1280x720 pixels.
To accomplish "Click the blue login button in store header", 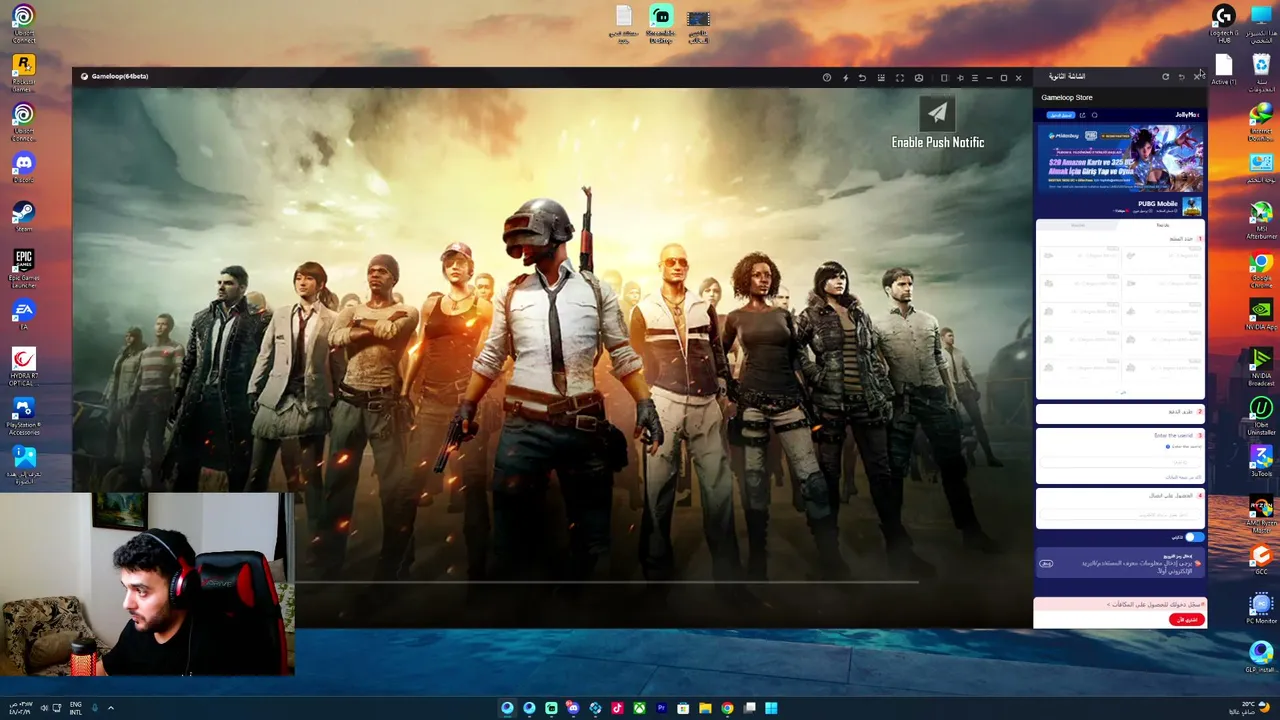I will click(x=1060, y=115).
